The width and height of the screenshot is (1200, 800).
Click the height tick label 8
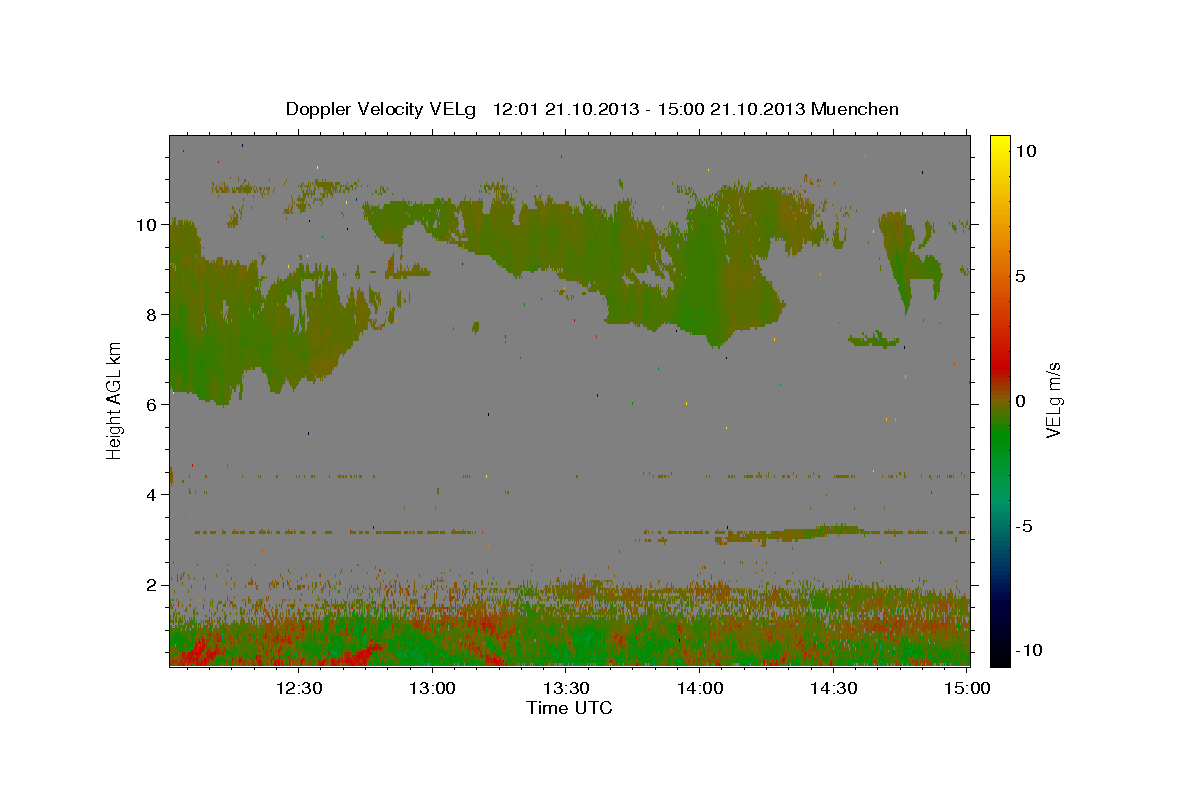pos(152,315)
